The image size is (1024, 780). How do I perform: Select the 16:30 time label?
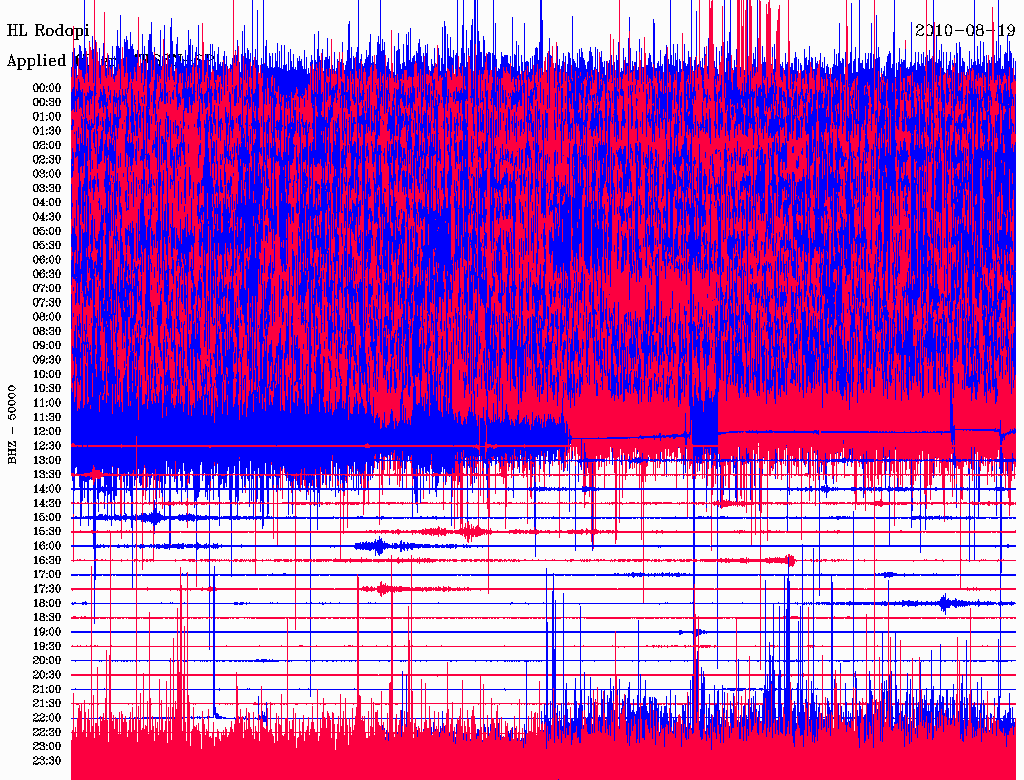[47, 561]
